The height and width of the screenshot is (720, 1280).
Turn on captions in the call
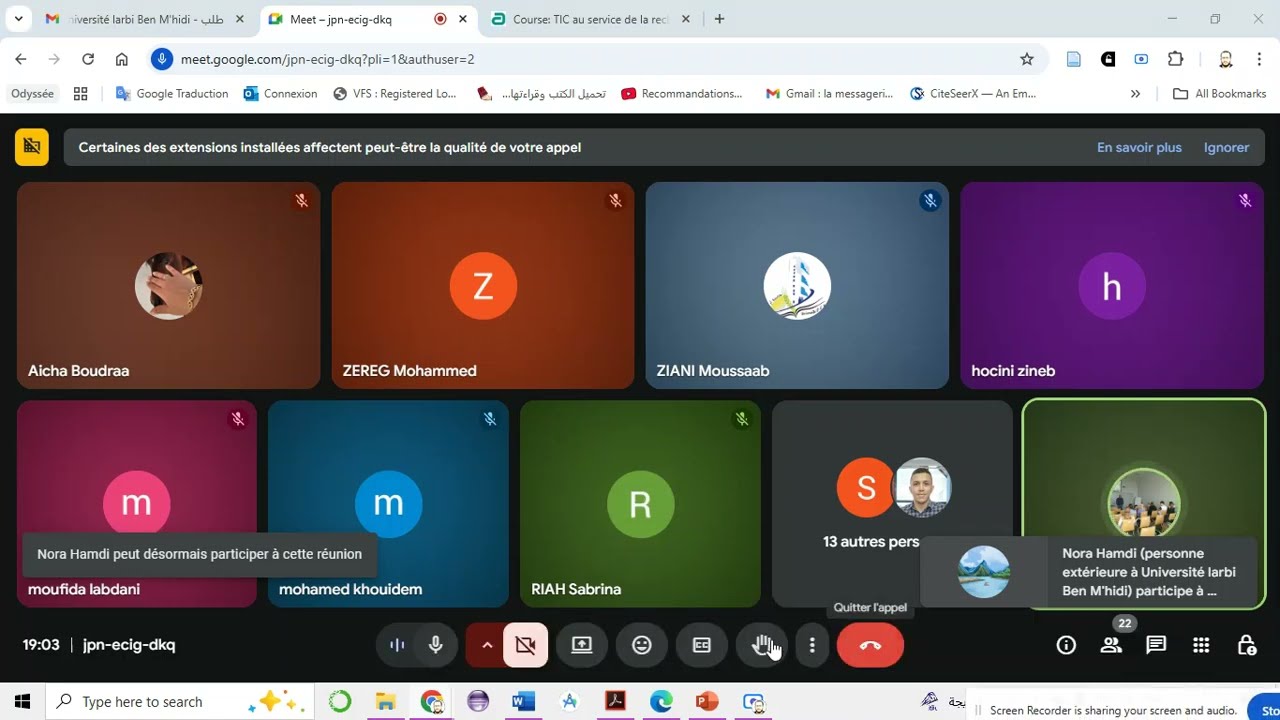point(702,645)
